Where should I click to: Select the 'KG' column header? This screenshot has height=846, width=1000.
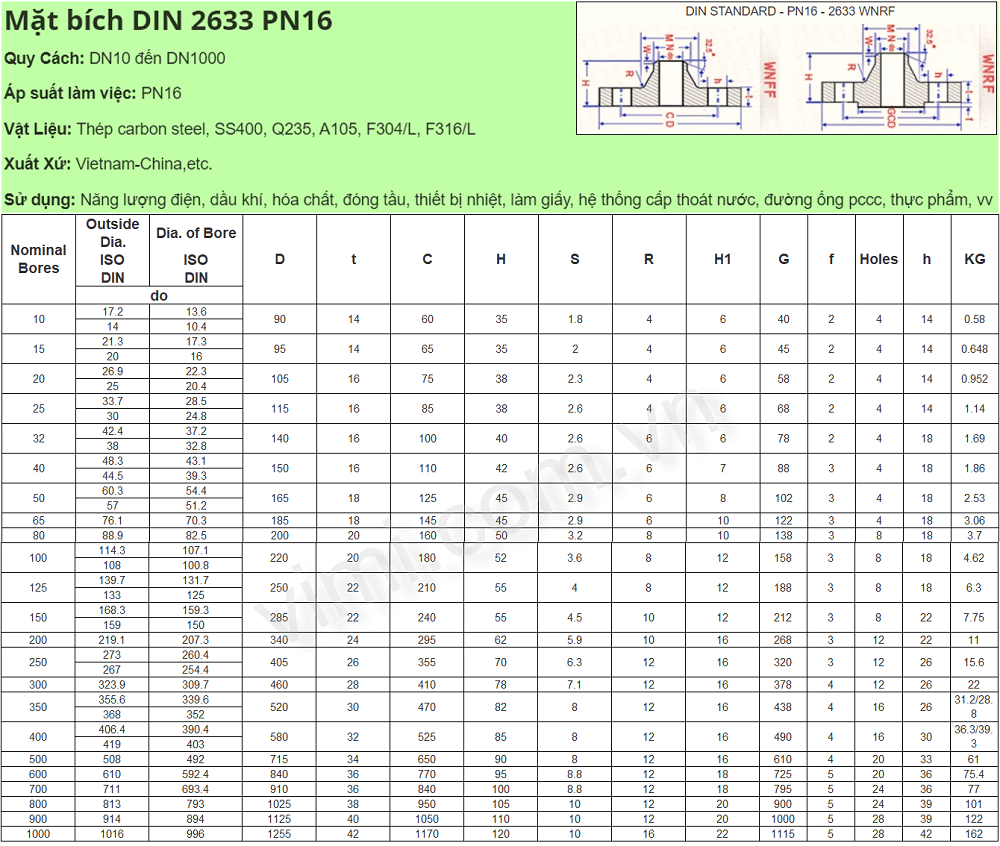974,259
